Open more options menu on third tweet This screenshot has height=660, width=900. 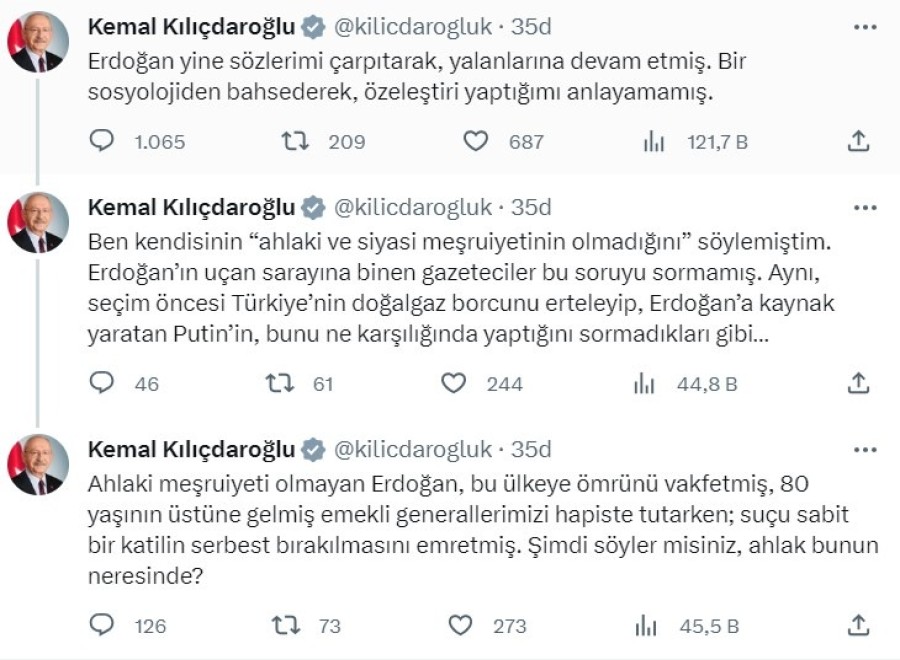(x=864, y=449)
